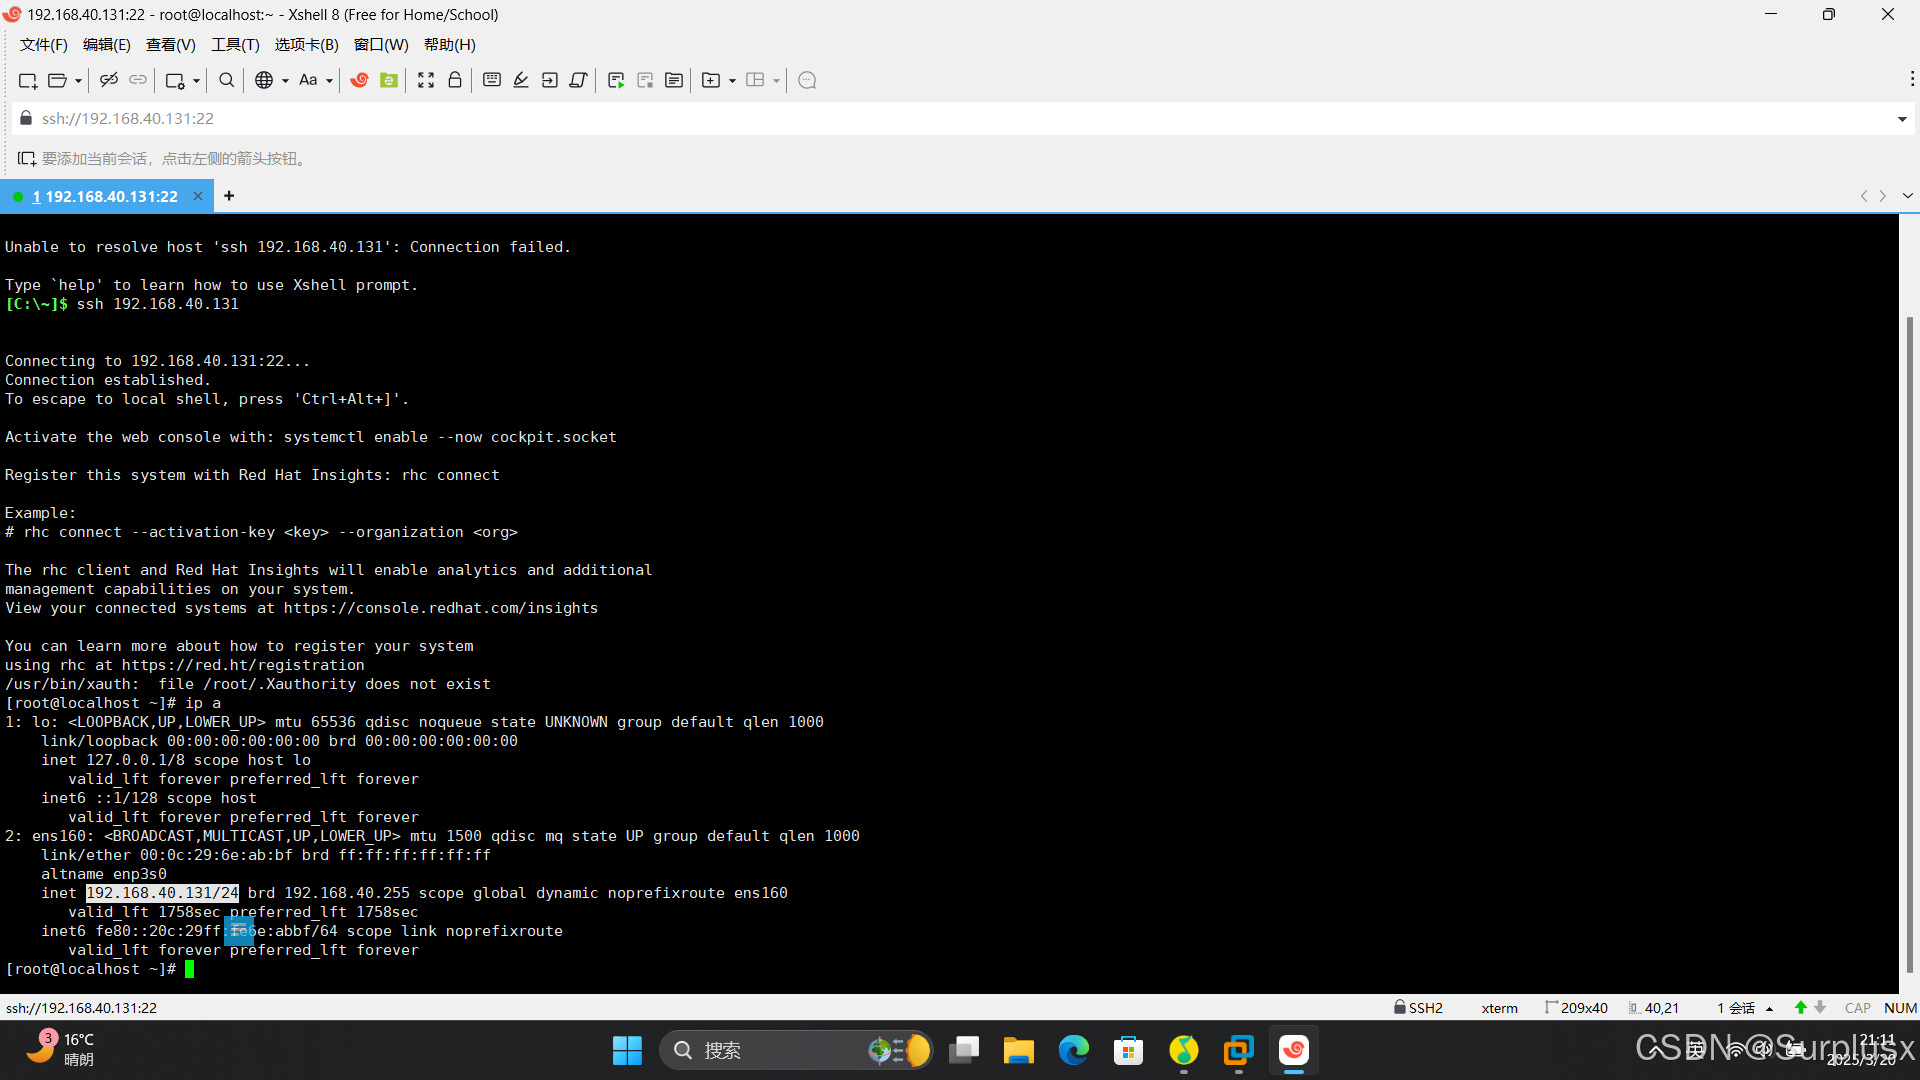The height and width of the screenshot is (1080, 1920).
Task: Click the highlight pen toolbar icon
Action: (x=521, y=80)
